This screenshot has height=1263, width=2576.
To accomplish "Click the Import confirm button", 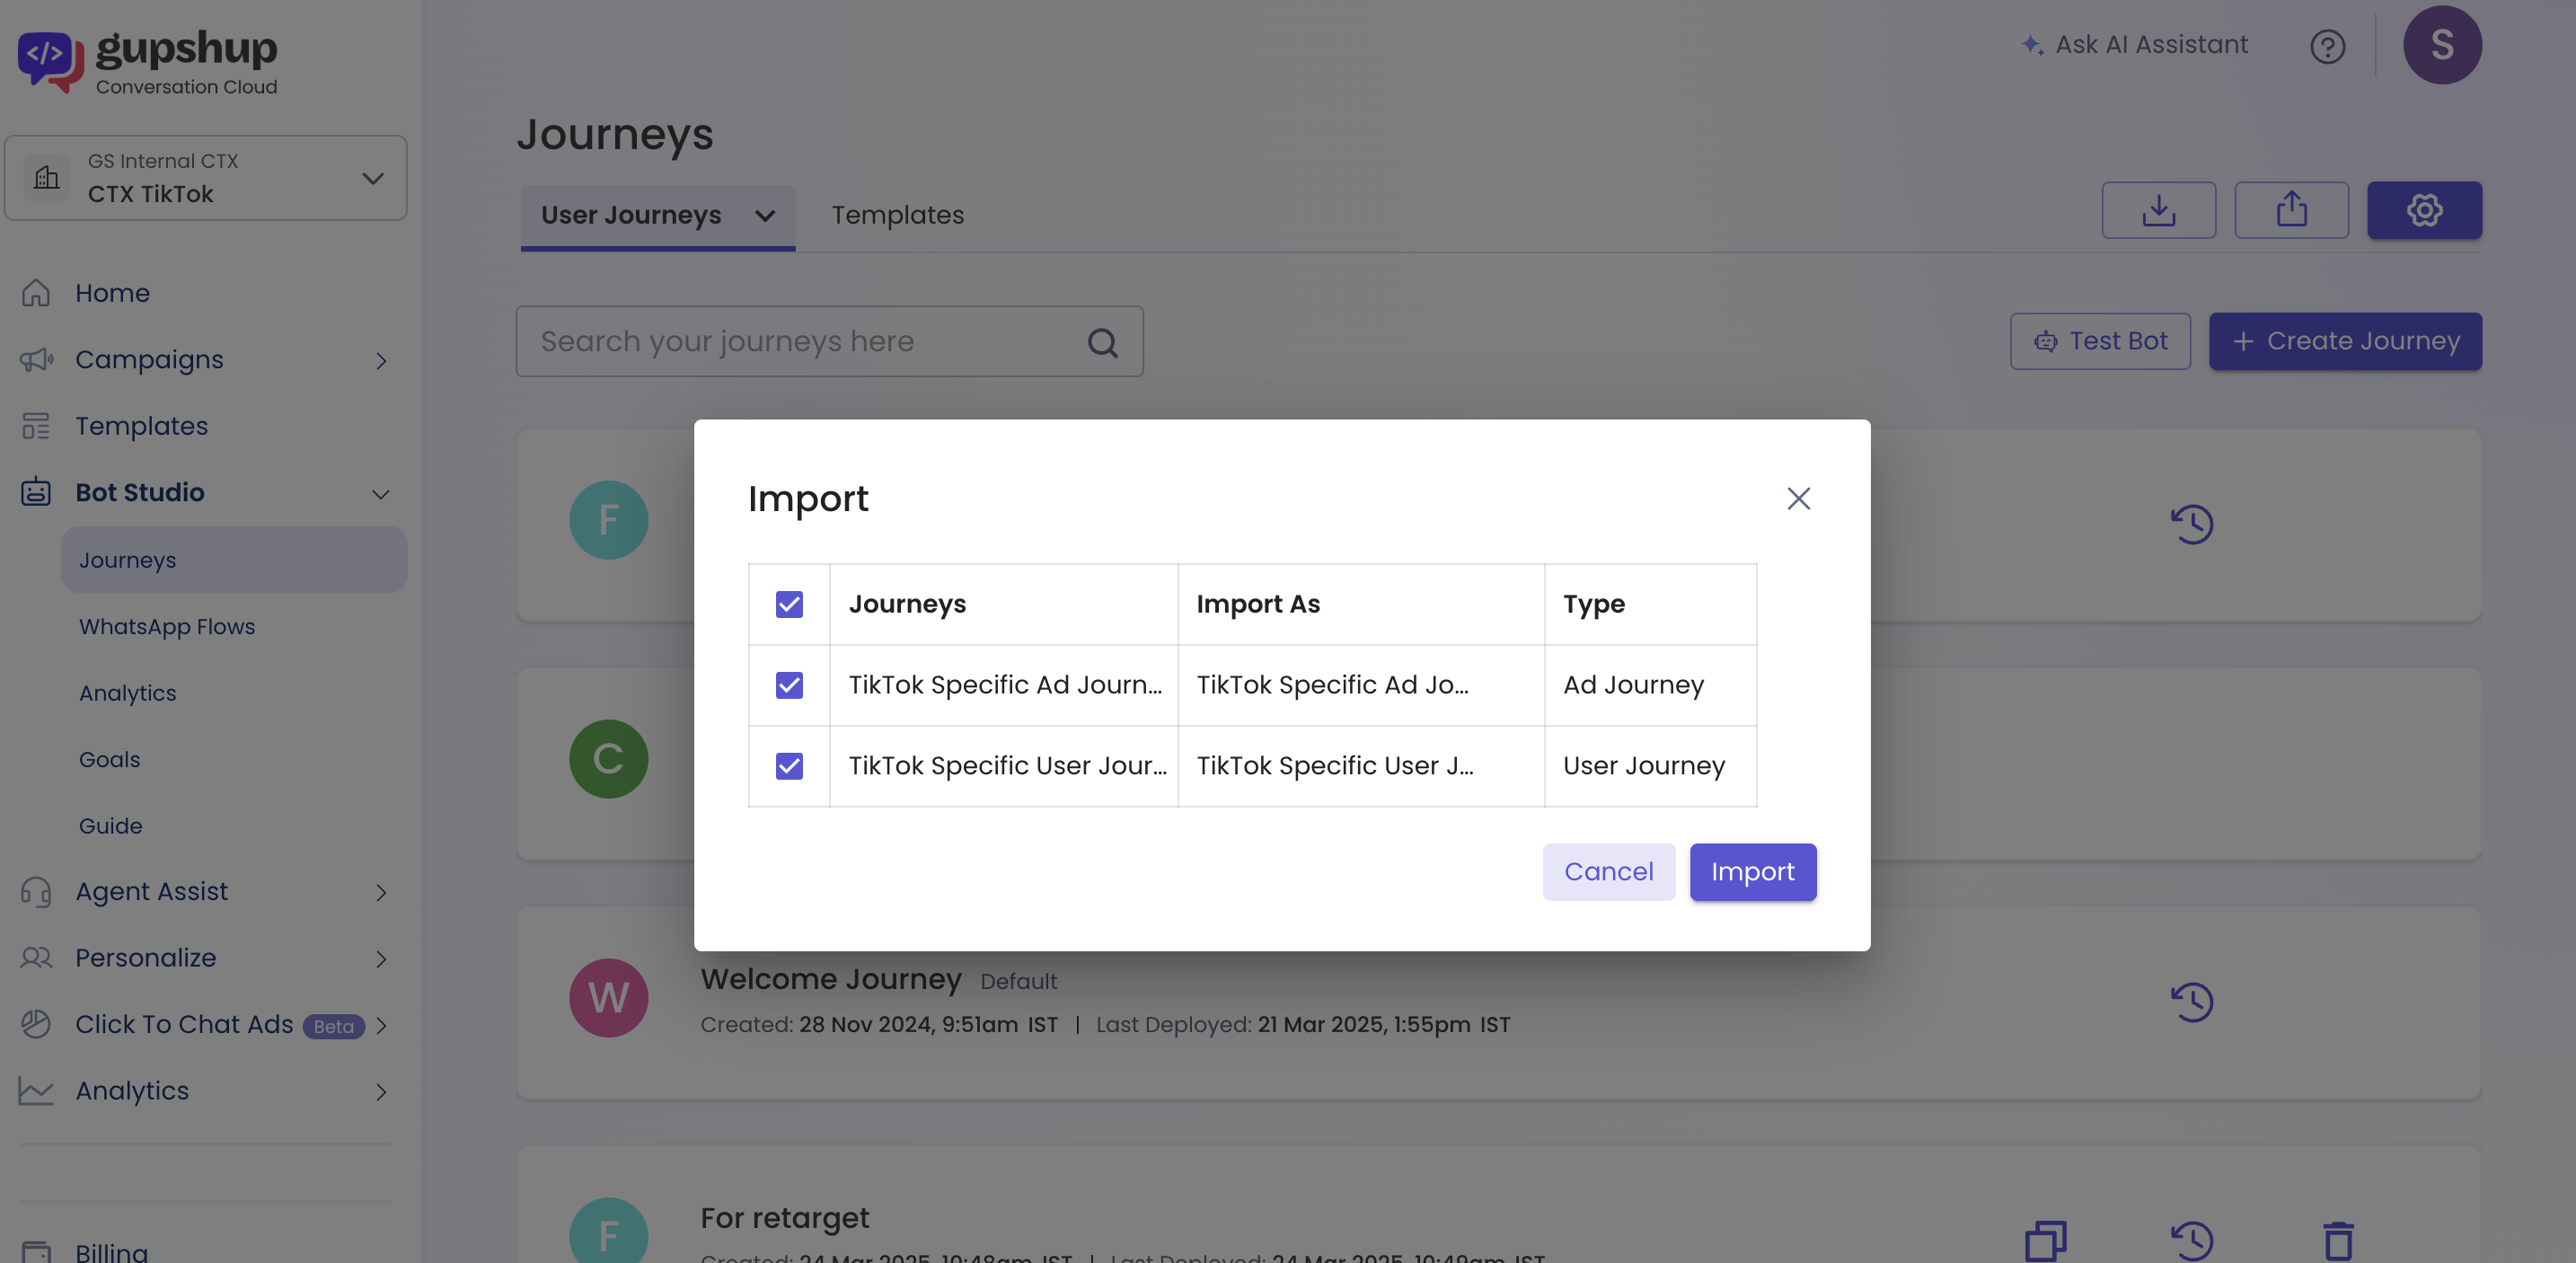I will tap(1752, 872).
